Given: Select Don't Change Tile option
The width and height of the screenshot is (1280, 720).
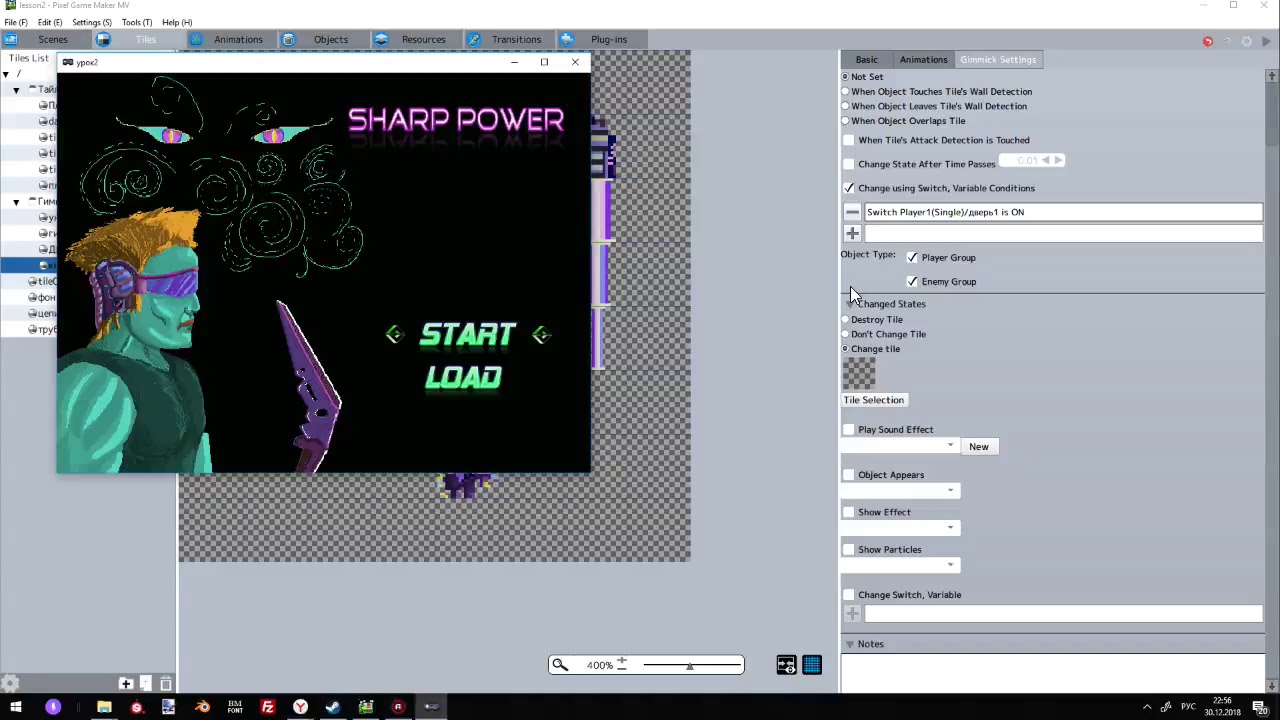Looking at the screenshot, I should [845, 334].
